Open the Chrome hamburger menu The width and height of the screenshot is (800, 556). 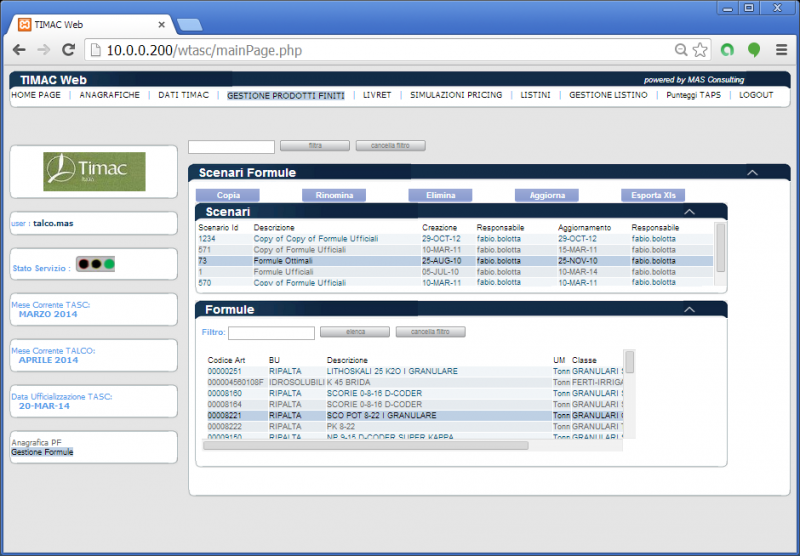click(781, 49)
